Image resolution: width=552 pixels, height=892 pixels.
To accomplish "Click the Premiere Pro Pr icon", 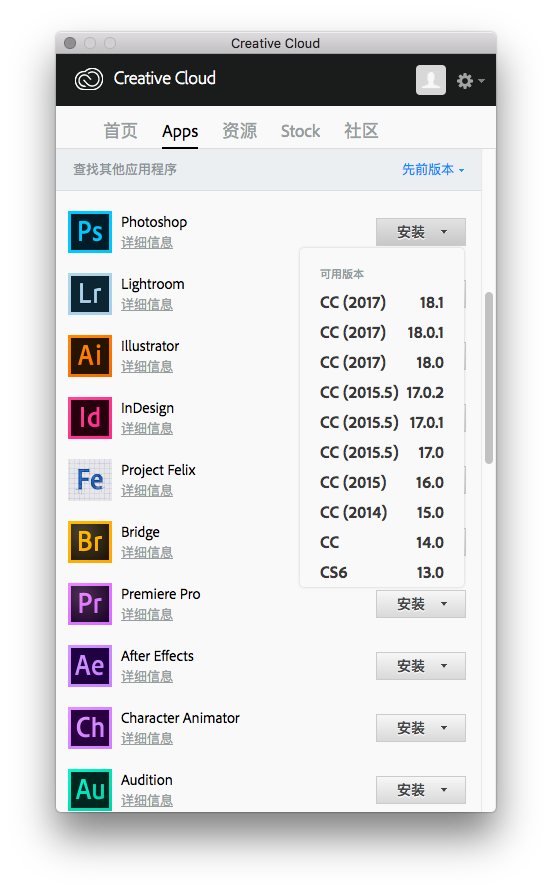I will (90, 604).
